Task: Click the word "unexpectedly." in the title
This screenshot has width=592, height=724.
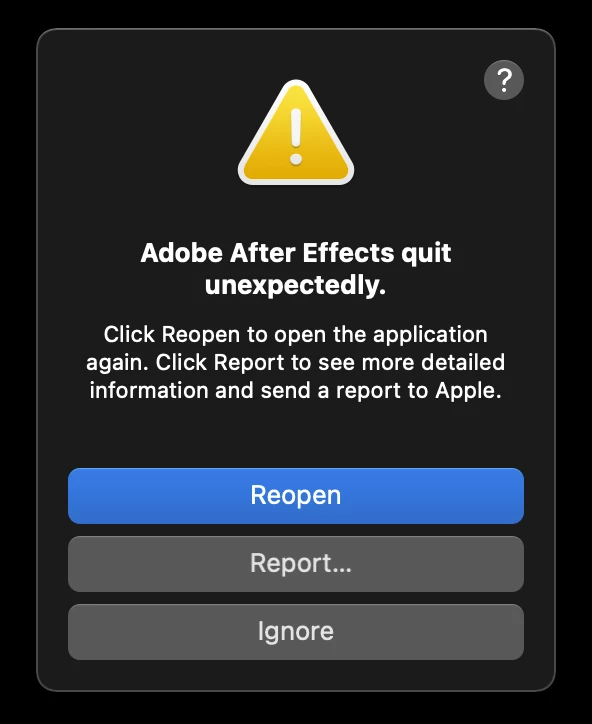Action: (x=296, y=285)
